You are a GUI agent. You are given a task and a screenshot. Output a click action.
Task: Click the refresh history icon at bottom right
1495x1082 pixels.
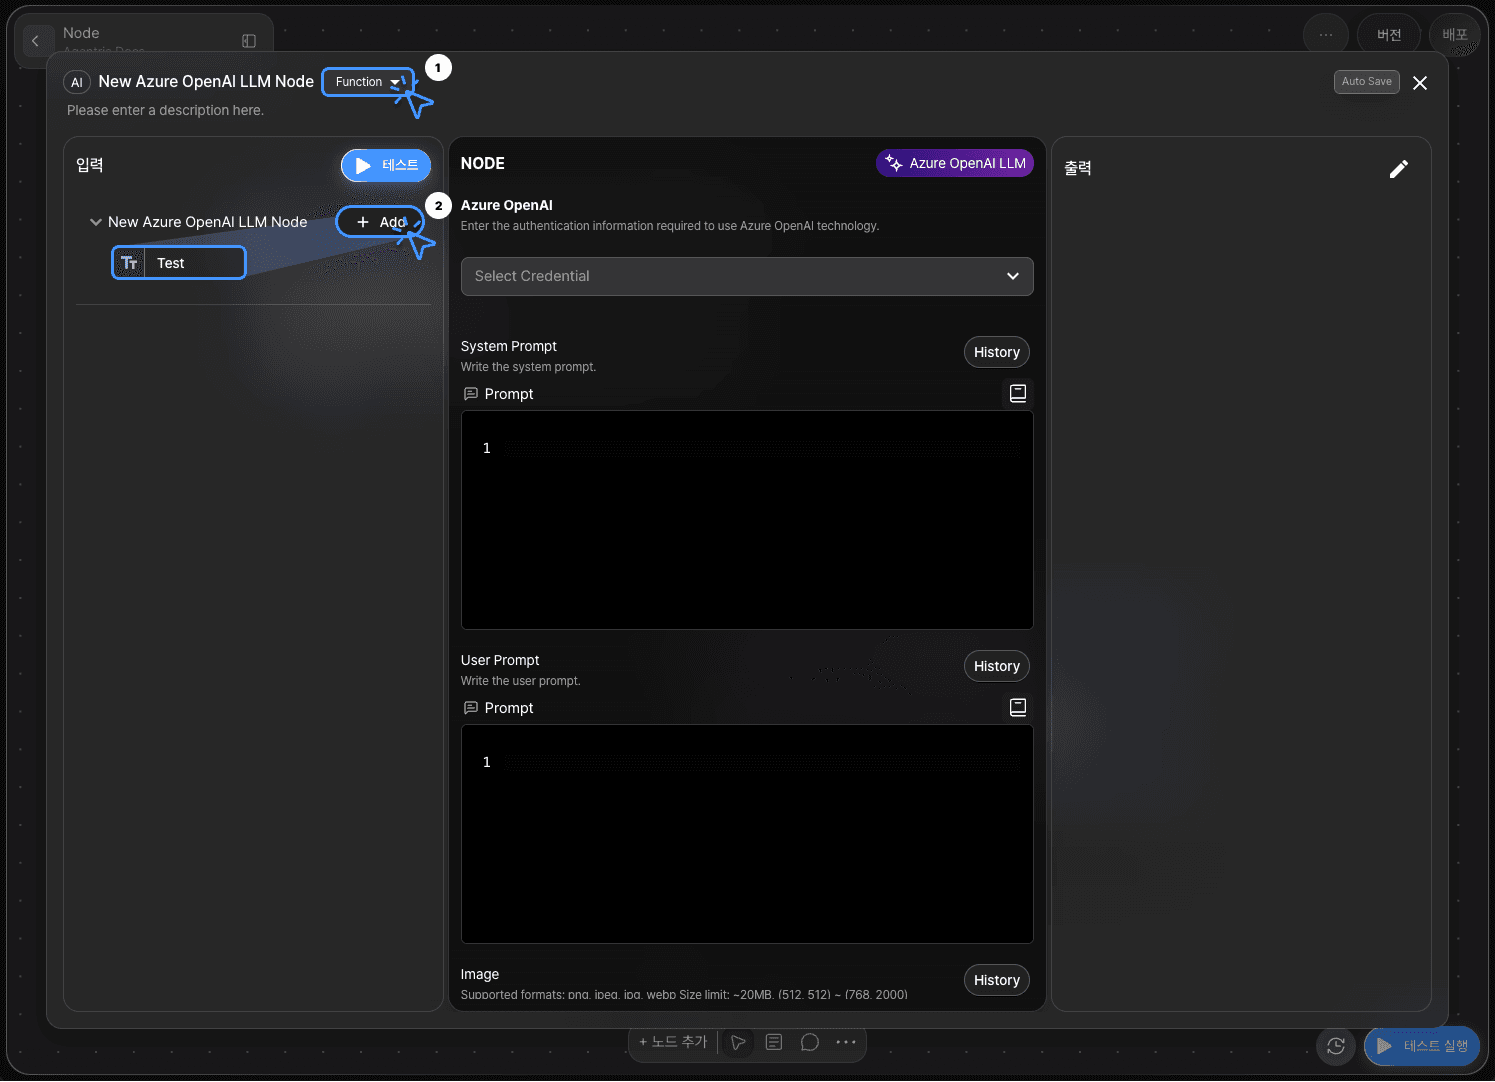[x=1336, y=1046]
